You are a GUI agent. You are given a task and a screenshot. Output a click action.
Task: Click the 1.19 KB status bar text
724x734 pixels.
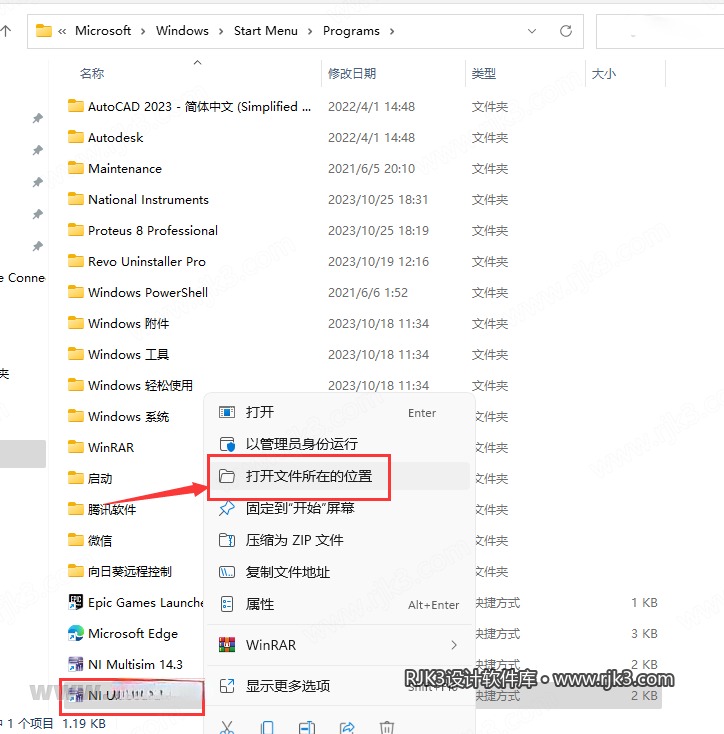coord(84,724)
